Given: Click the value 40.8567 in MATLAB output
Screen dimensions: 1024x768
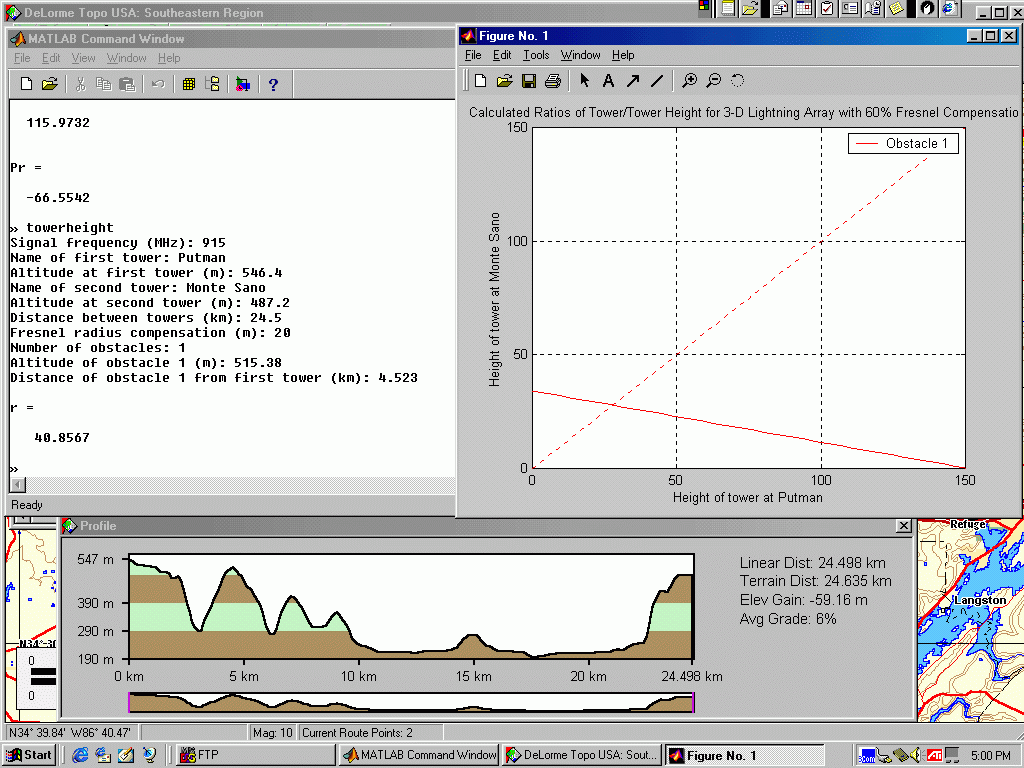Looking at the screenshot, I should 62,438.
